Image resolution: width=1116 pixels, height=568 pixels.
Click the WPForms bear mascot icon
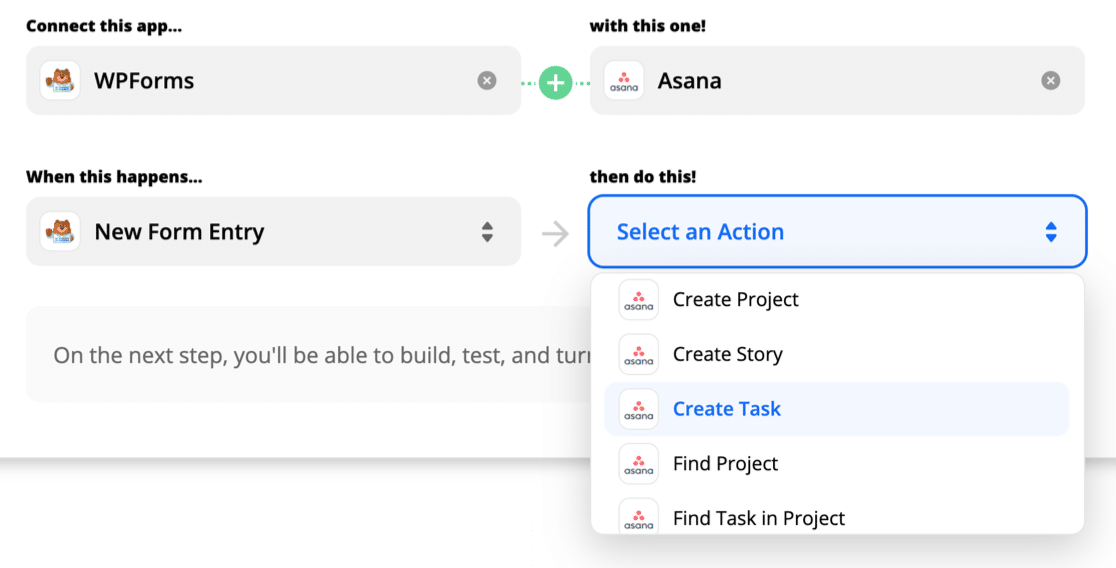60,80
